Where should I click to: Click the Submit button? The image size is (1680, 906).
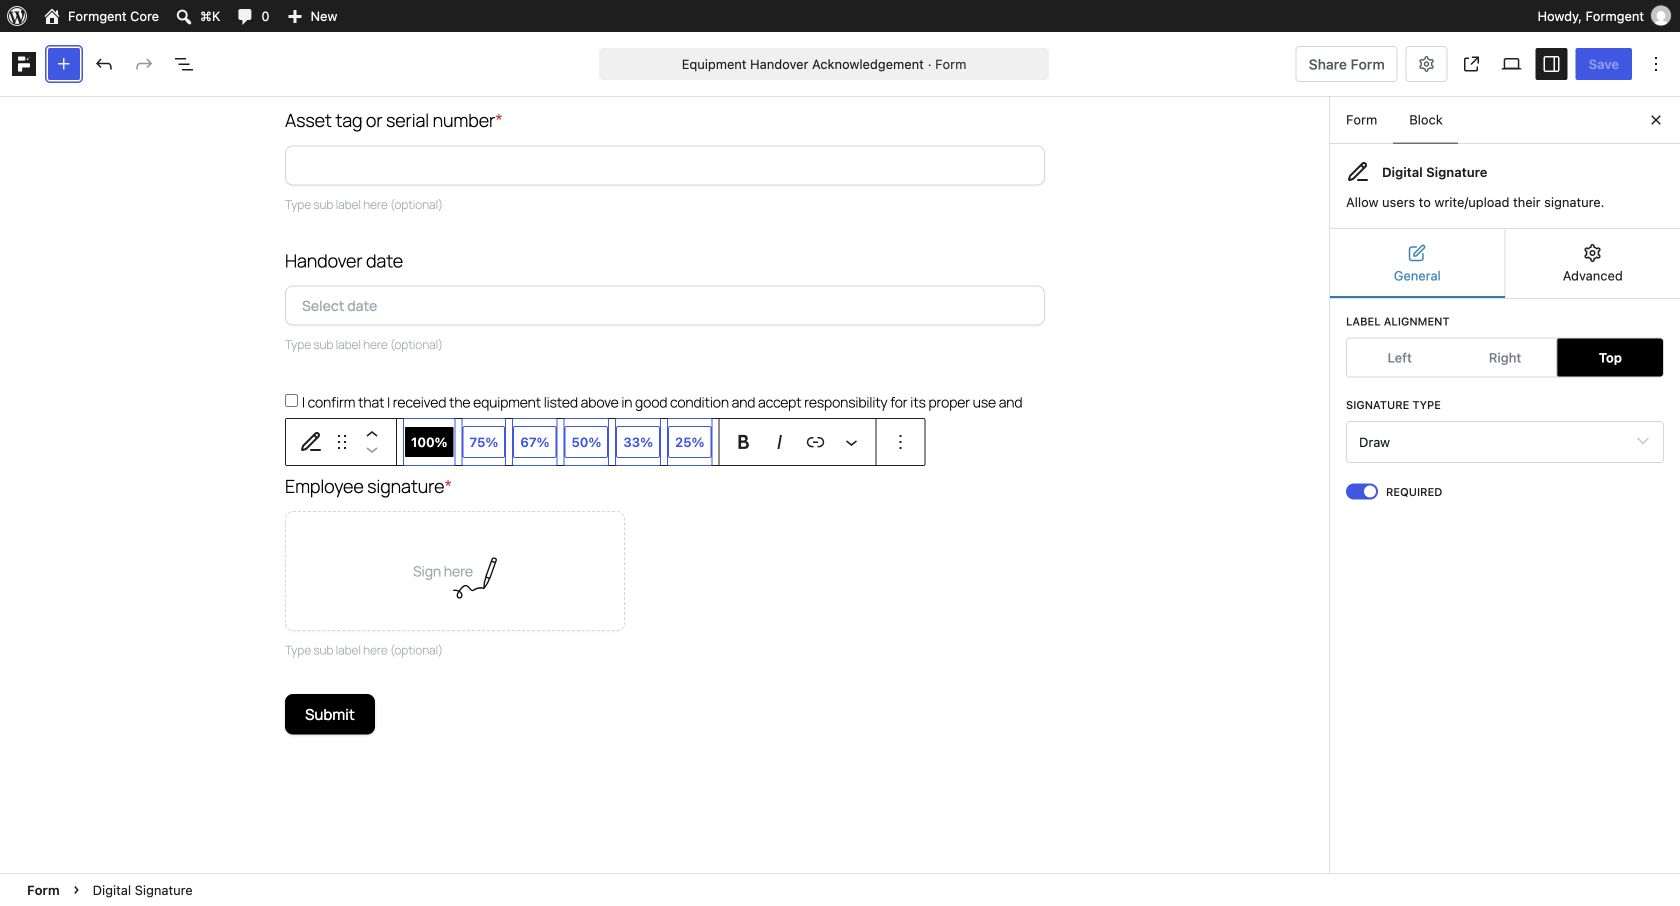(330, 714)
